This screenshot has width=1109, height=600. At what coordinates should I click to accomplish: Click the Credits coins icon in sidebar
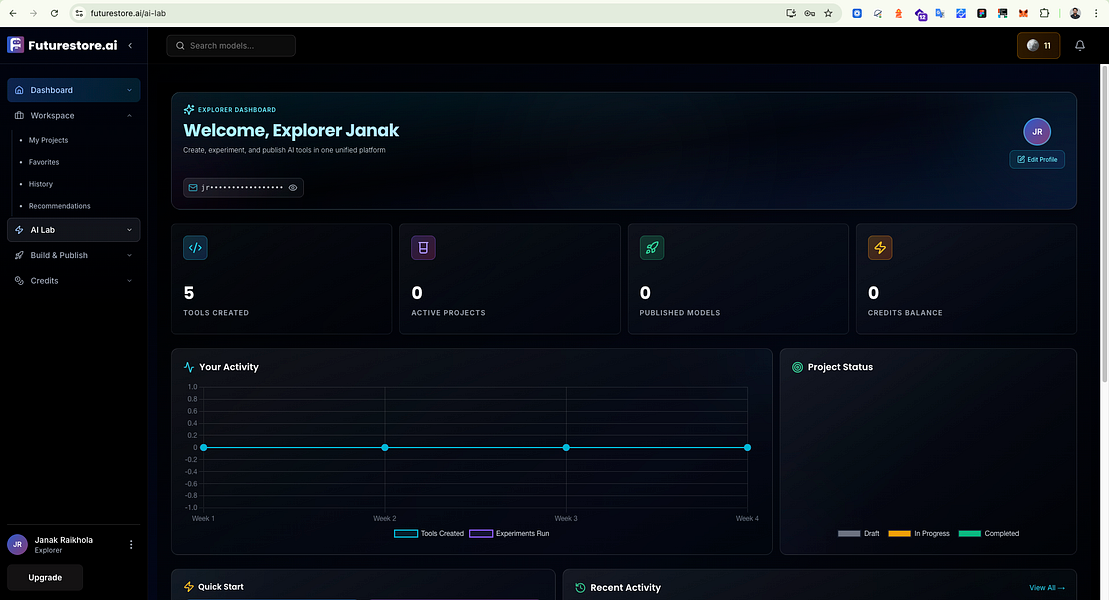click(x=19, y=281)
